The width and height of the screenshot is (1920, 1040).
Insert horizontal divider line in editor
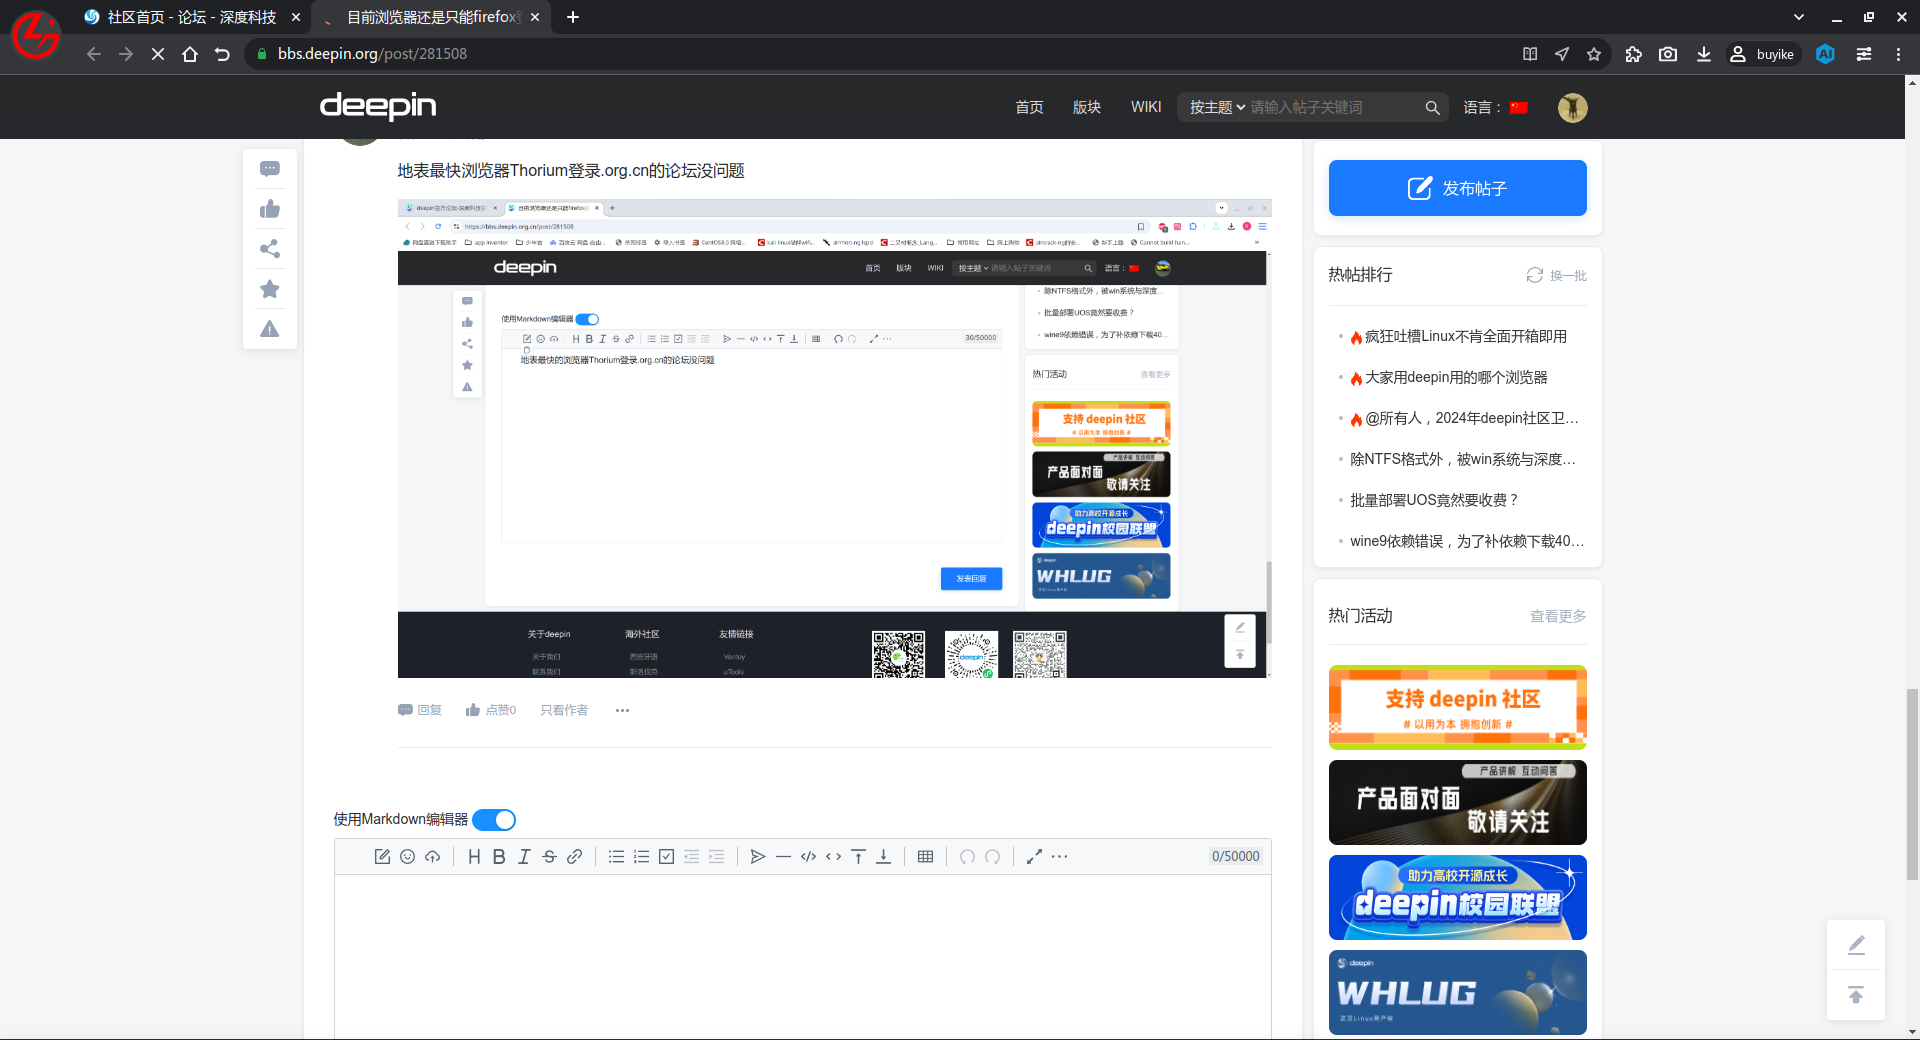[x=783, y=857]
